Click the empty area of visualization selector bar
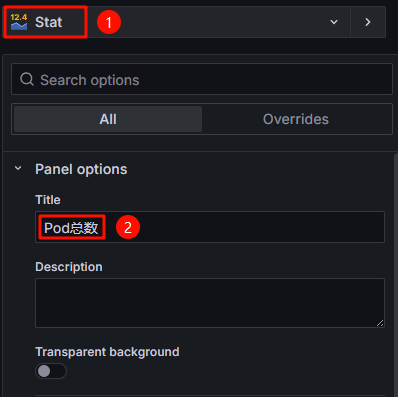This screenshot has height=397, width=398. 220,22
